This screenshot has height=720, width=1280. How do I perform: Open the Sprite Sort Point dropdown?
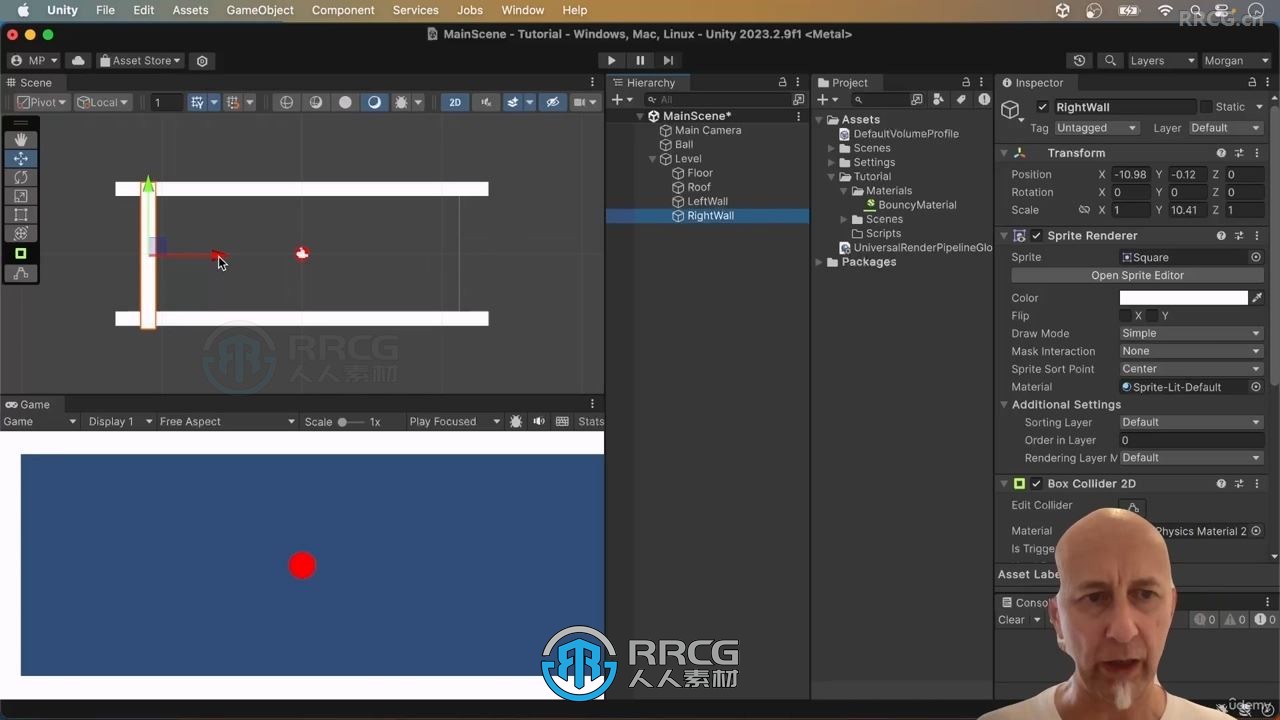click(1191, 369)
